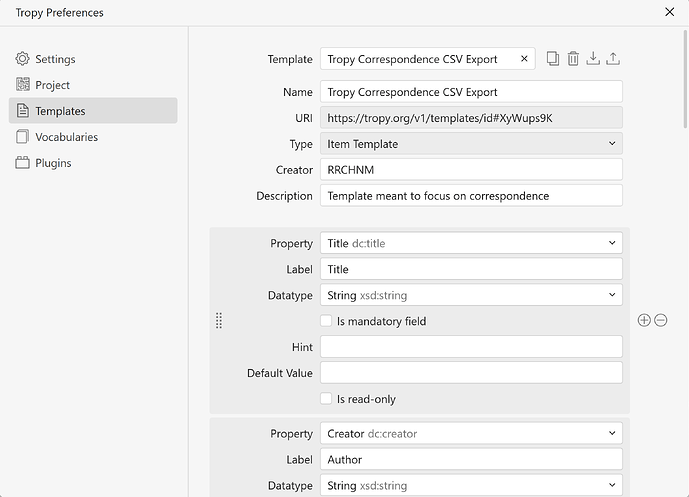Edit the template Description field

point(471,196)
